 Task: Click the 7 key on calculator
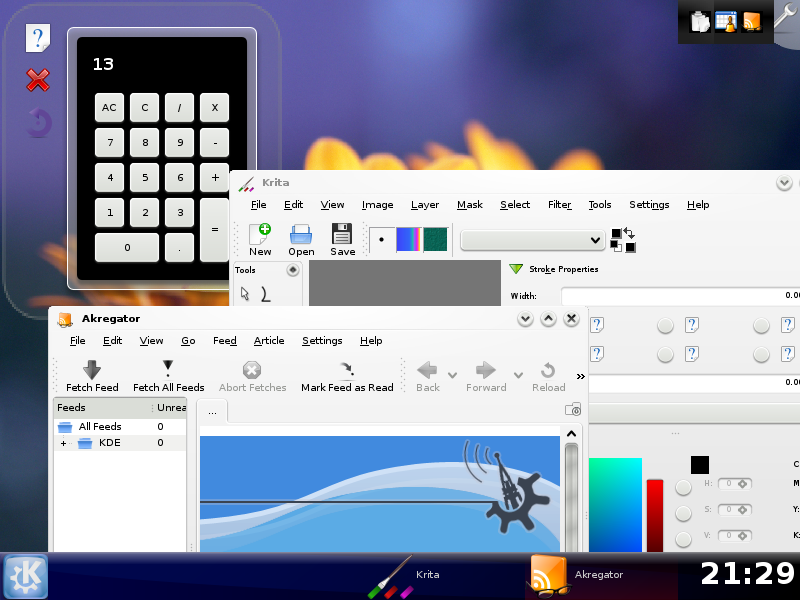pos(109,142)
